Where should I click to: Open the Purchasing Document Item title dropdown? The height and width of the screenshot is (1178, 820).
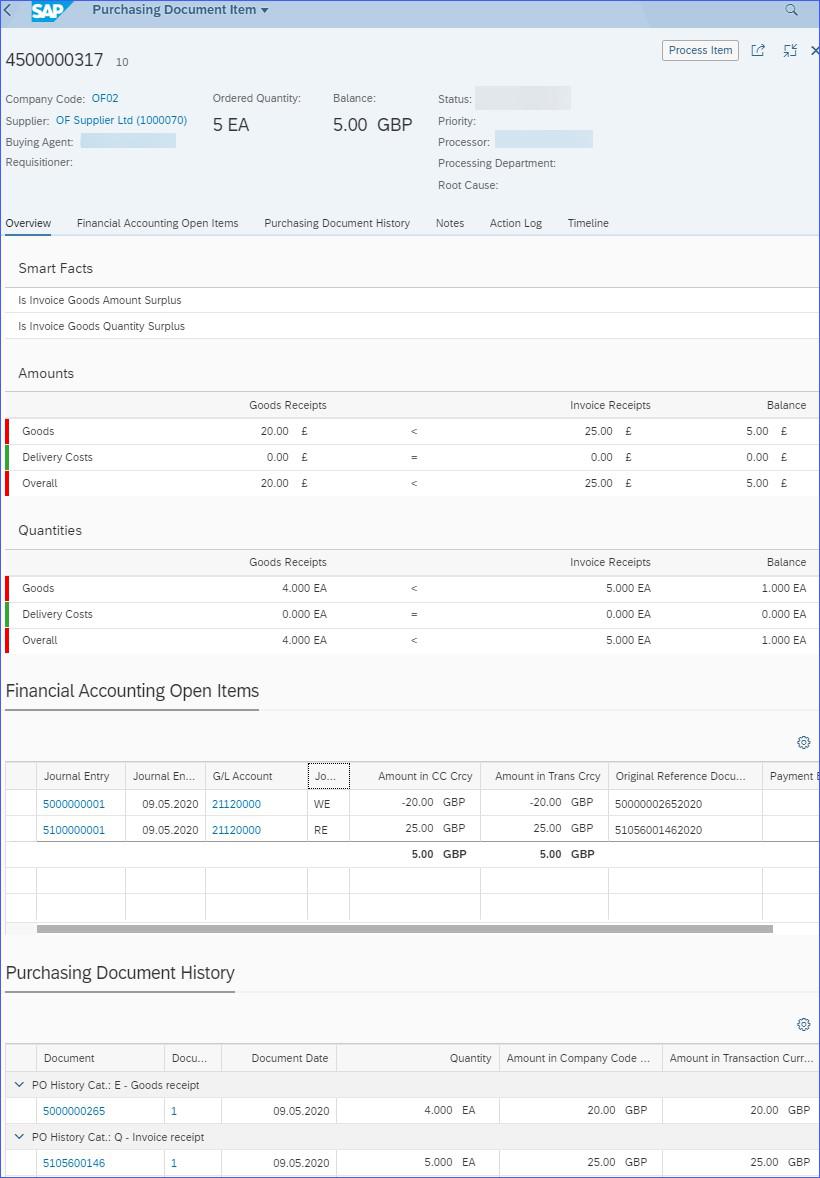click(x=180, y=11)
